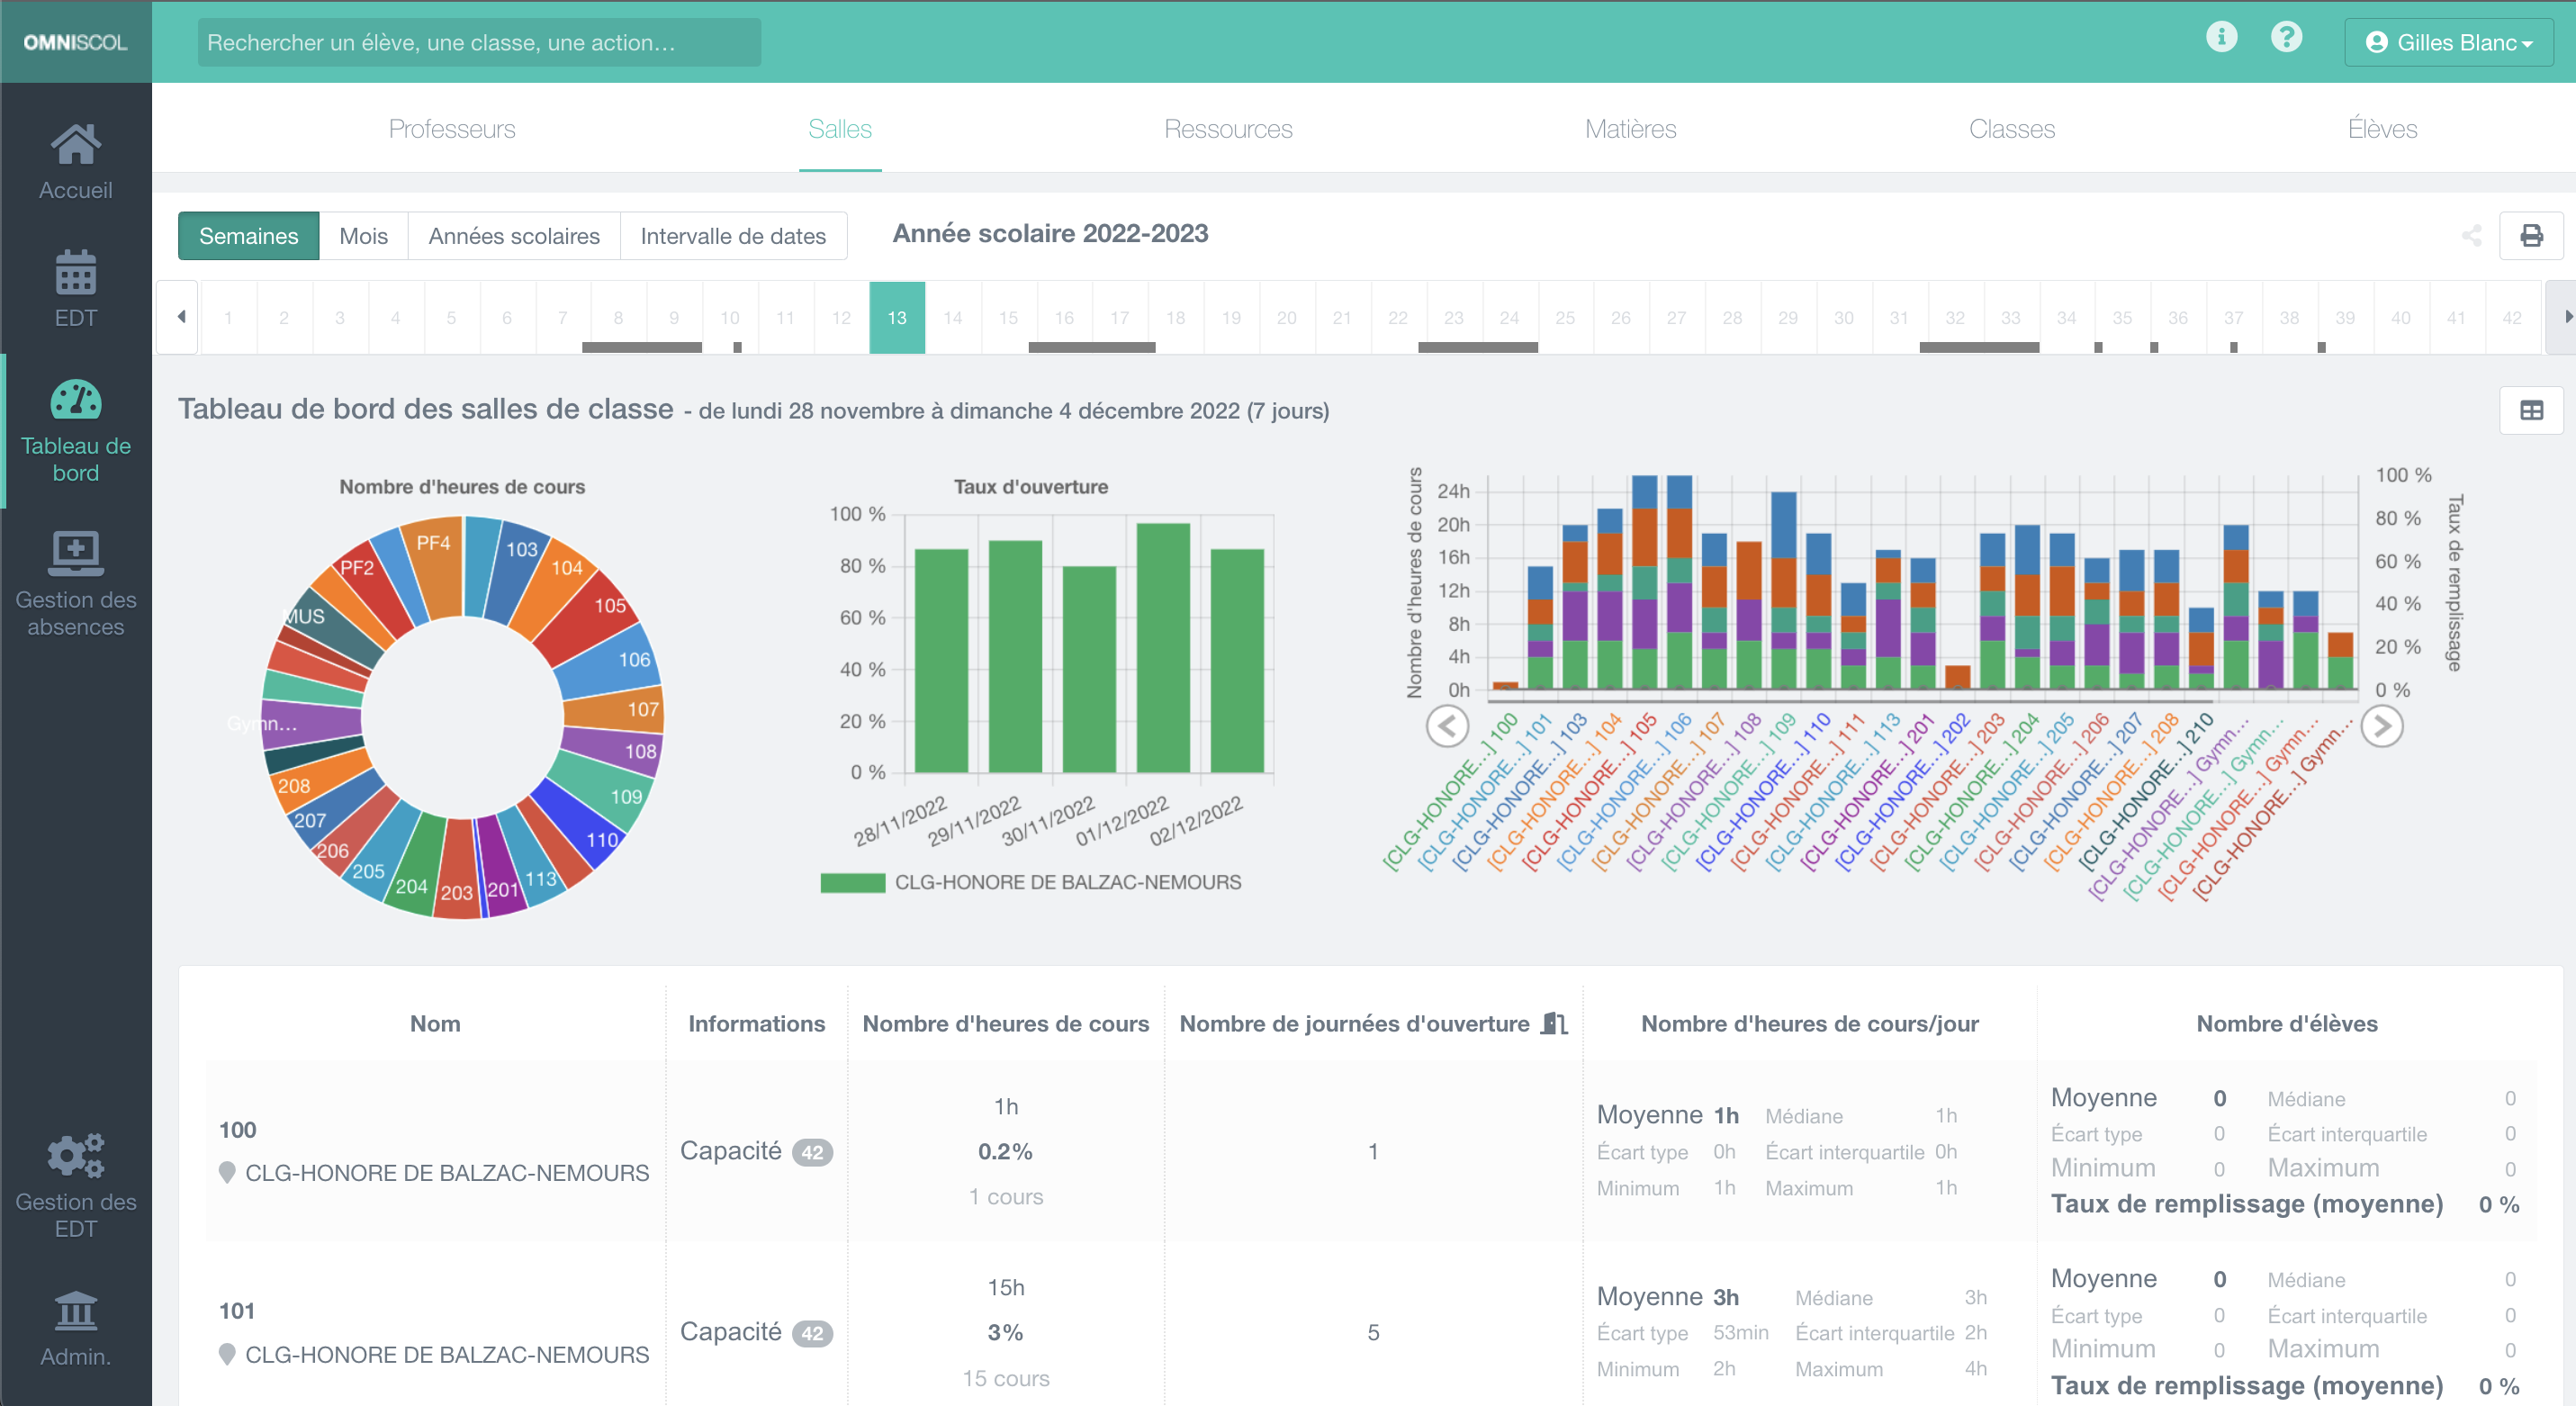The height and width of the screenshot is (1406, 2576).
Task: Open the Gilles Blanc user dropdown
Action: [x=2448, y=43]
